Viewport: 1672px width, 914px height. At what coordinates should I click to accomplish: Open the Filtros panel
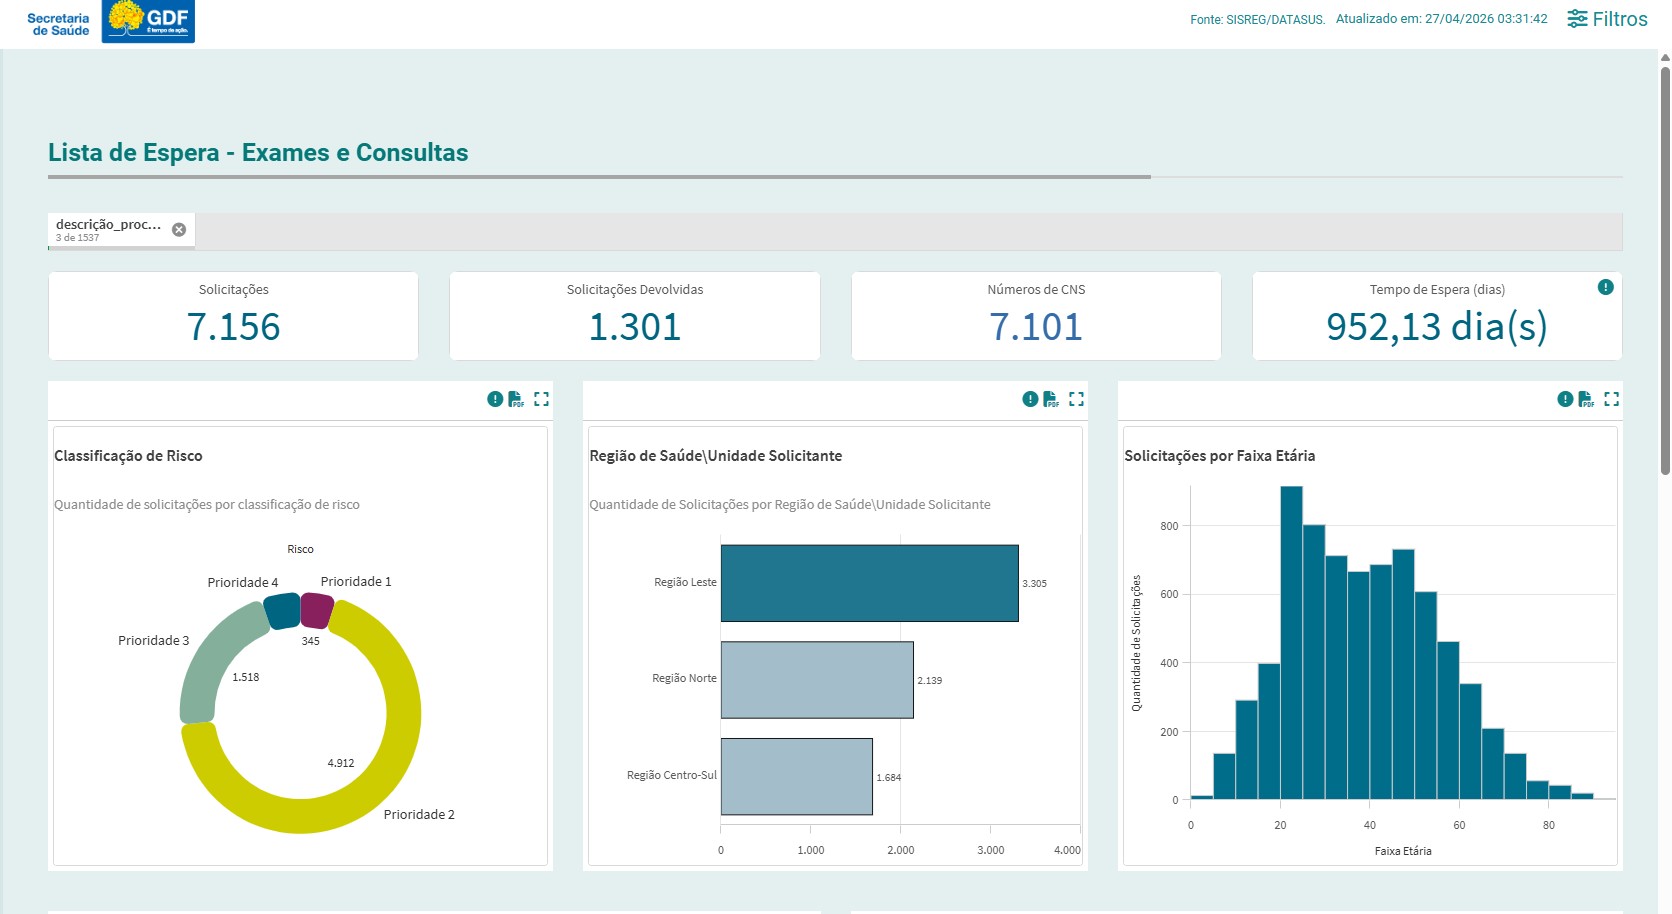pyautogui.click(x=1607, y=19)
